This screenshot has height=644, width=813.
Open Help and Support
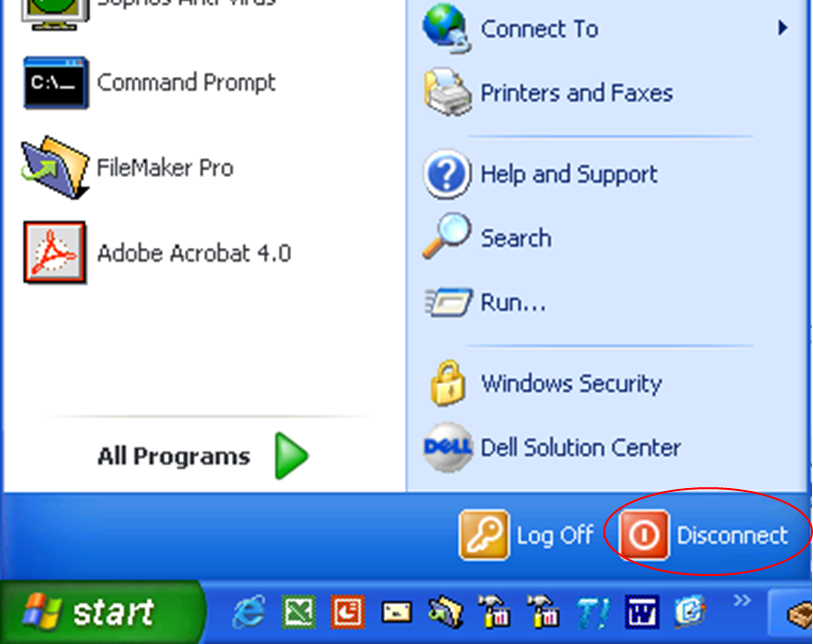point(541,174)
